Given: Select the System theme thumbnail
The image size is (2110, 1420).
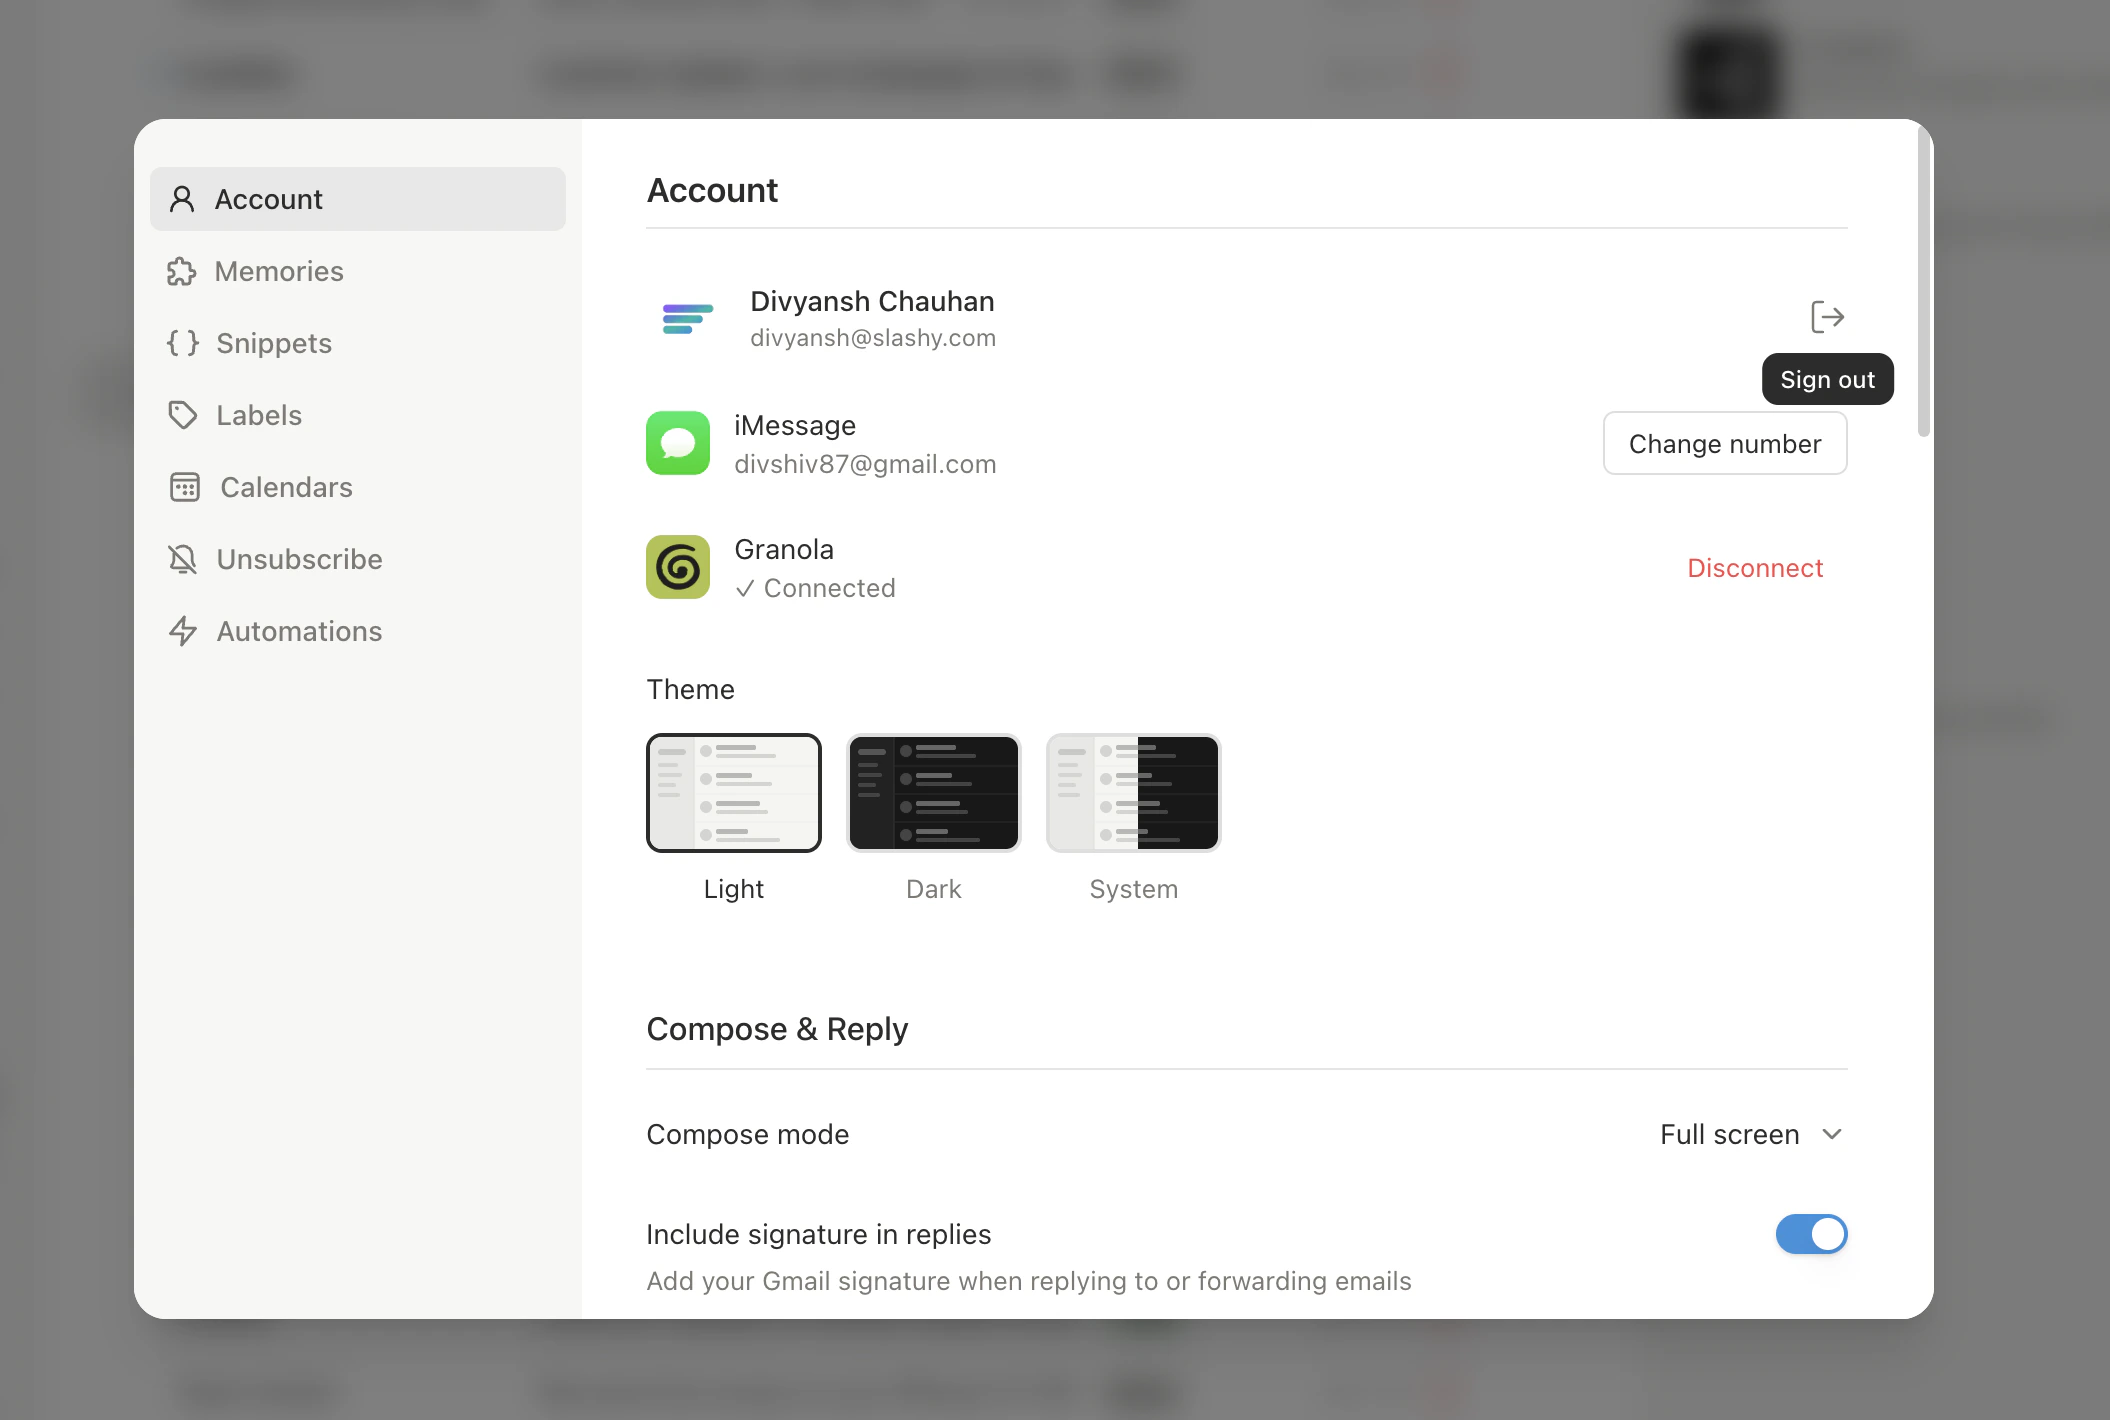Looking at the screenshot, I should coord(1133,792).
